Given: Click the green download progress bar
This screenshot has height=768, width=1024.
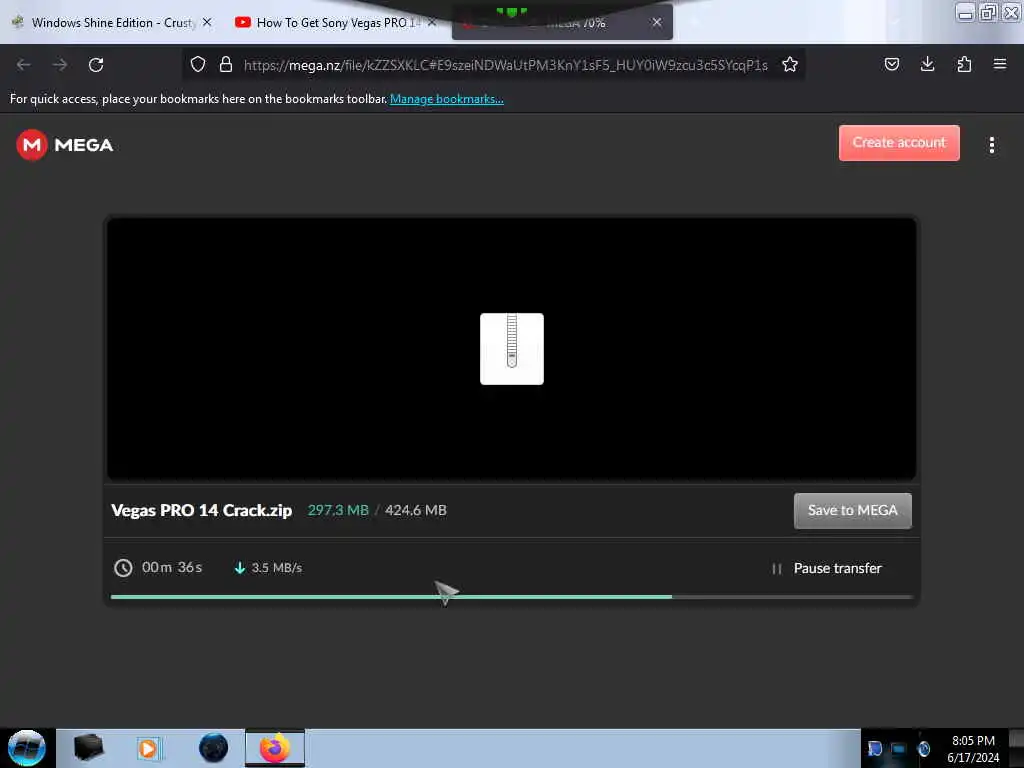Looking at the screenshot, I should point(391,596).
